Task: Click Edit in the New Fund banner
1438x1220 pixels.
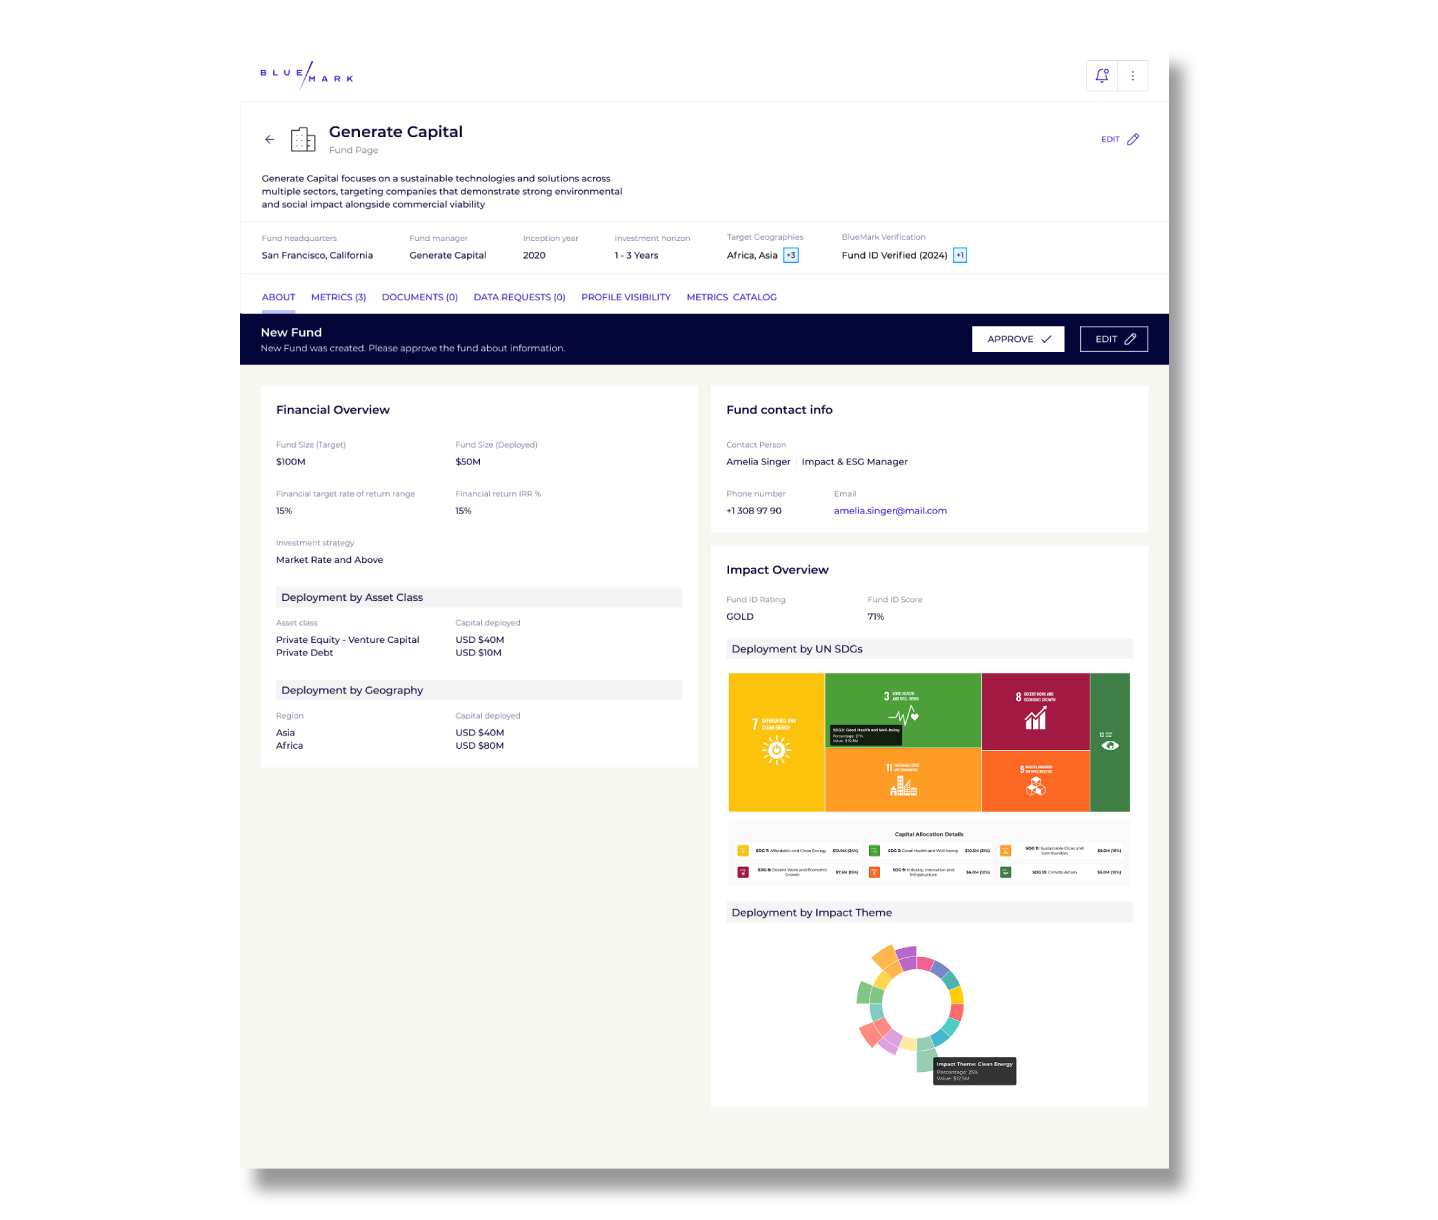Action: (x=1114, y=339)
